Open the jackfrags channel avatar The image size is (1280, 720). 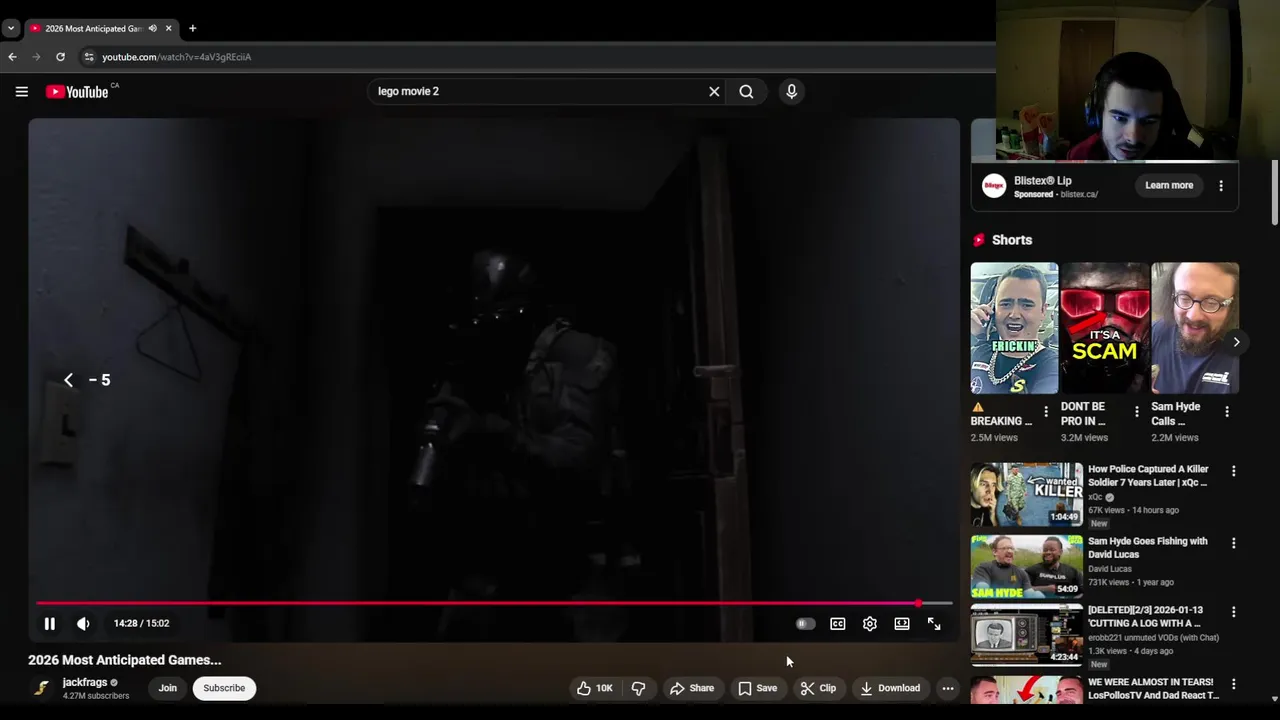[41, 688]
